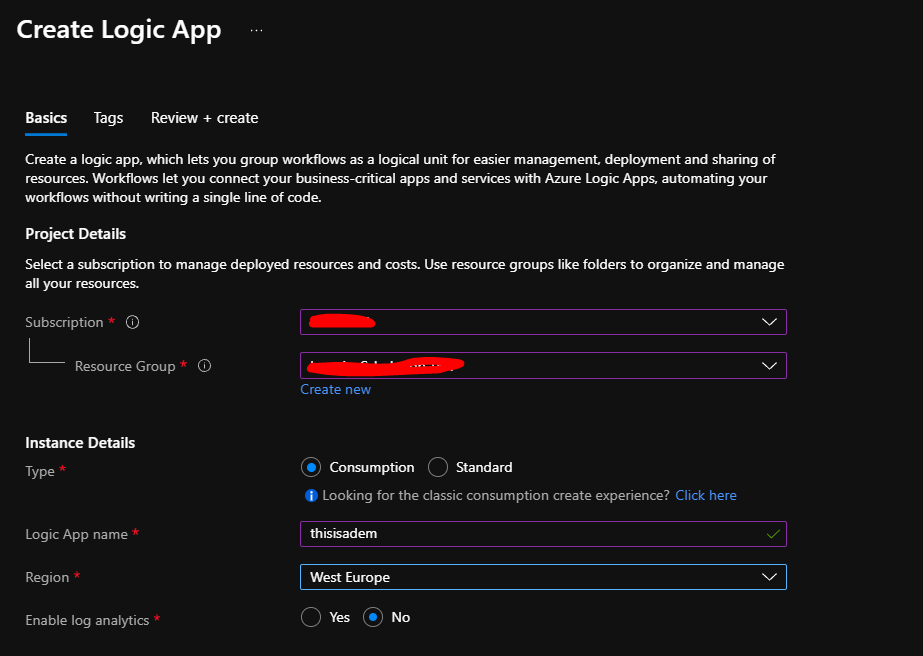Click inside the Logic App name field
Viewport: 923px width, 656px height.
500,534
